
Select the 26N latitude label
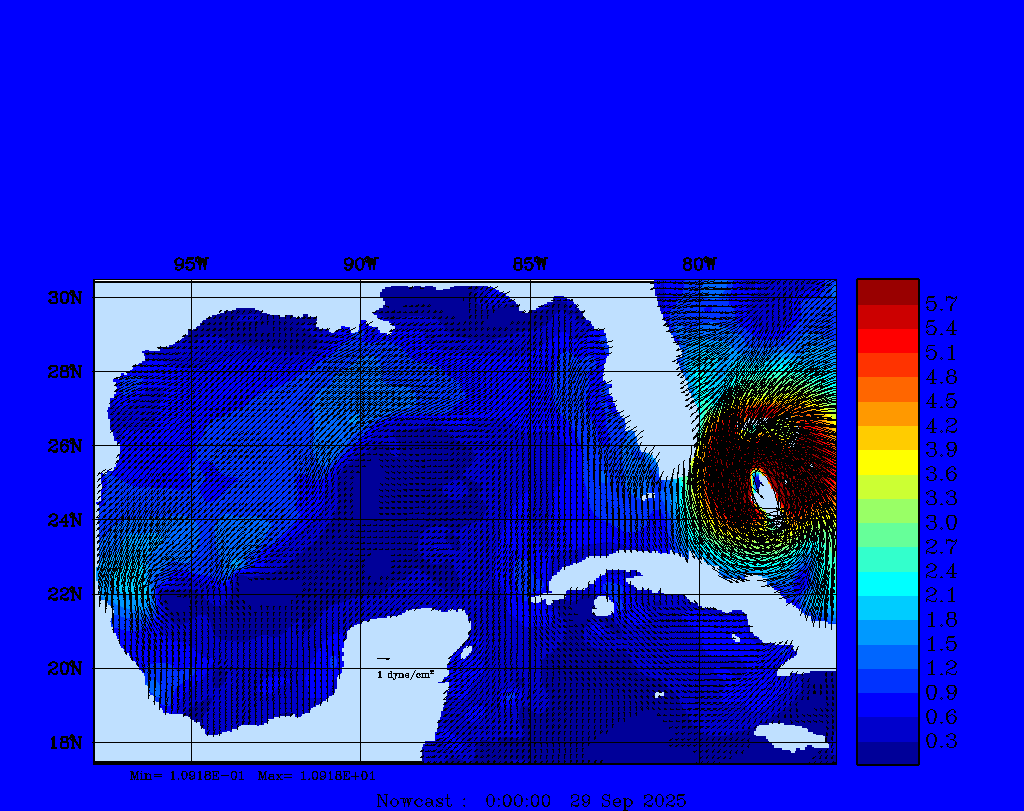[64, 446]
